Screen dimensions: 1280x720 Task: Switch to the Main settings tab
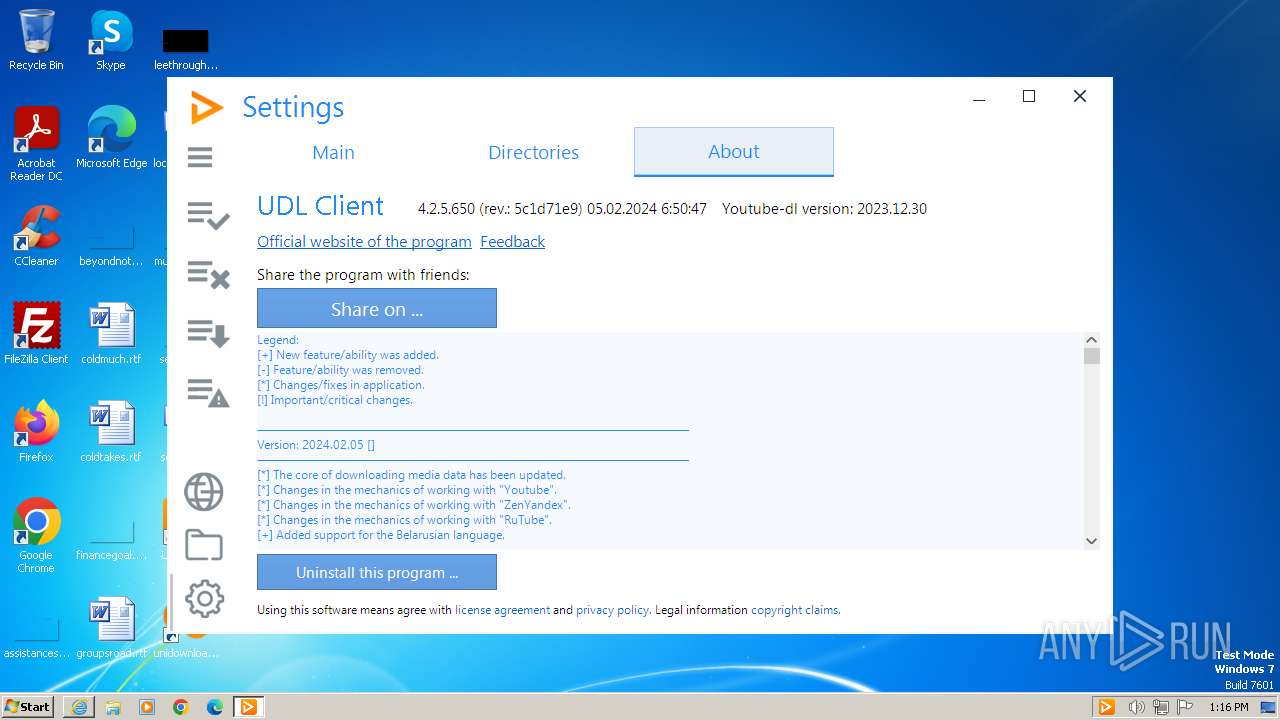(333, 152)
